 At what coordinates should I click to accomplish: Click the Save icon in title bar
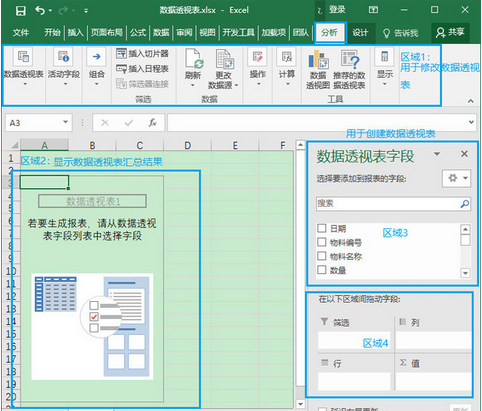[x=21, y=11]
